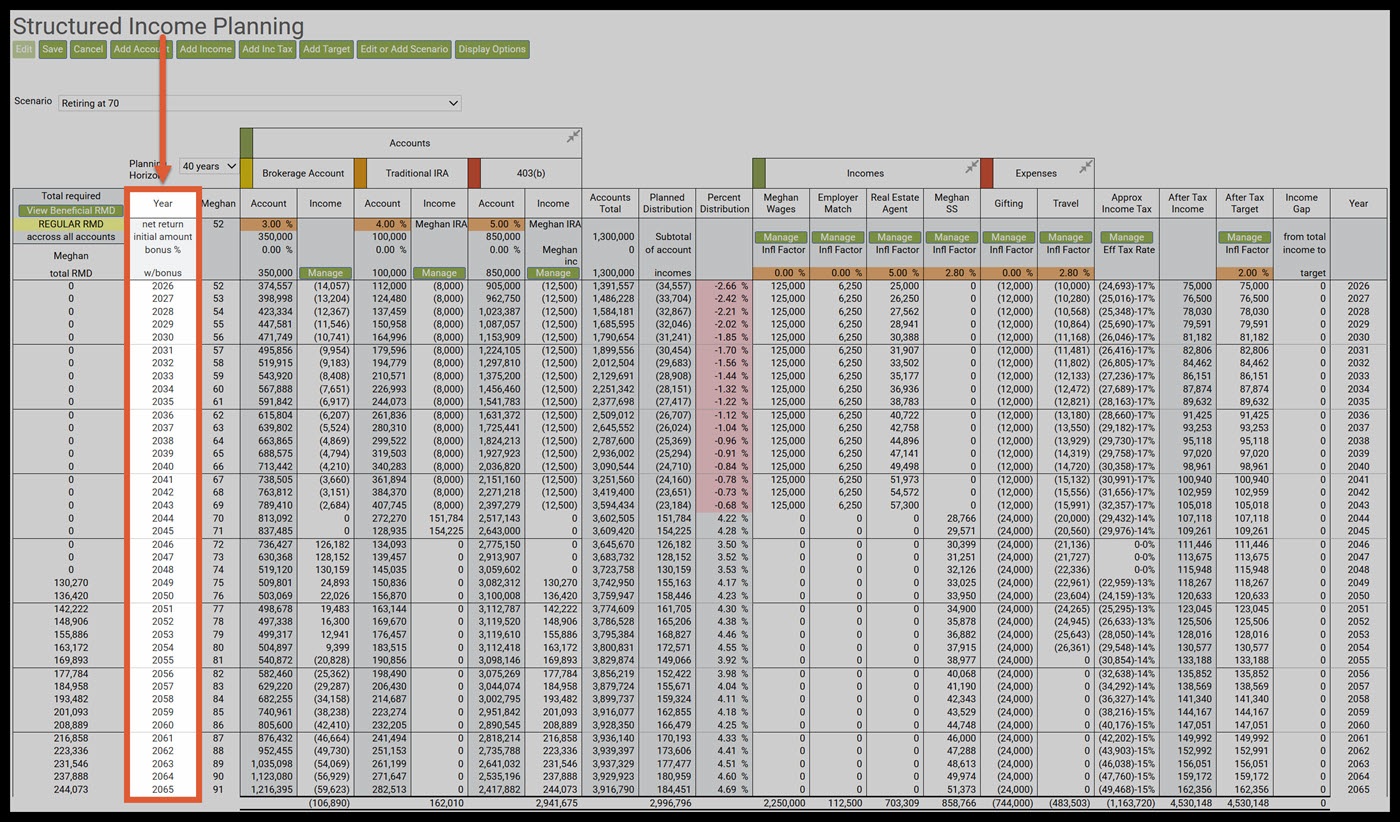Screen dimensions: 1400x823
Task: Click the green Accounts group color swatch
Action: click(247, 142)
